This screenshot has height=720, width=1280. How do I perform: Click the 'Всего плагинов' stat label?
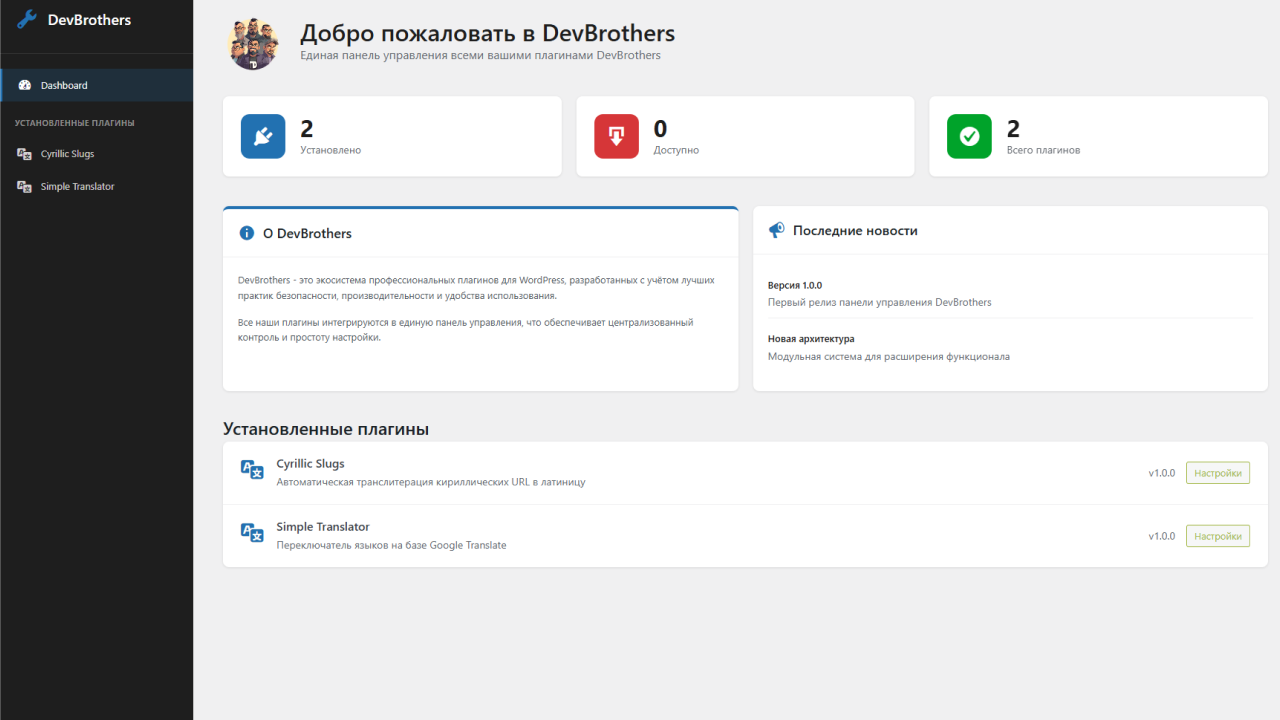[1044, 150]
